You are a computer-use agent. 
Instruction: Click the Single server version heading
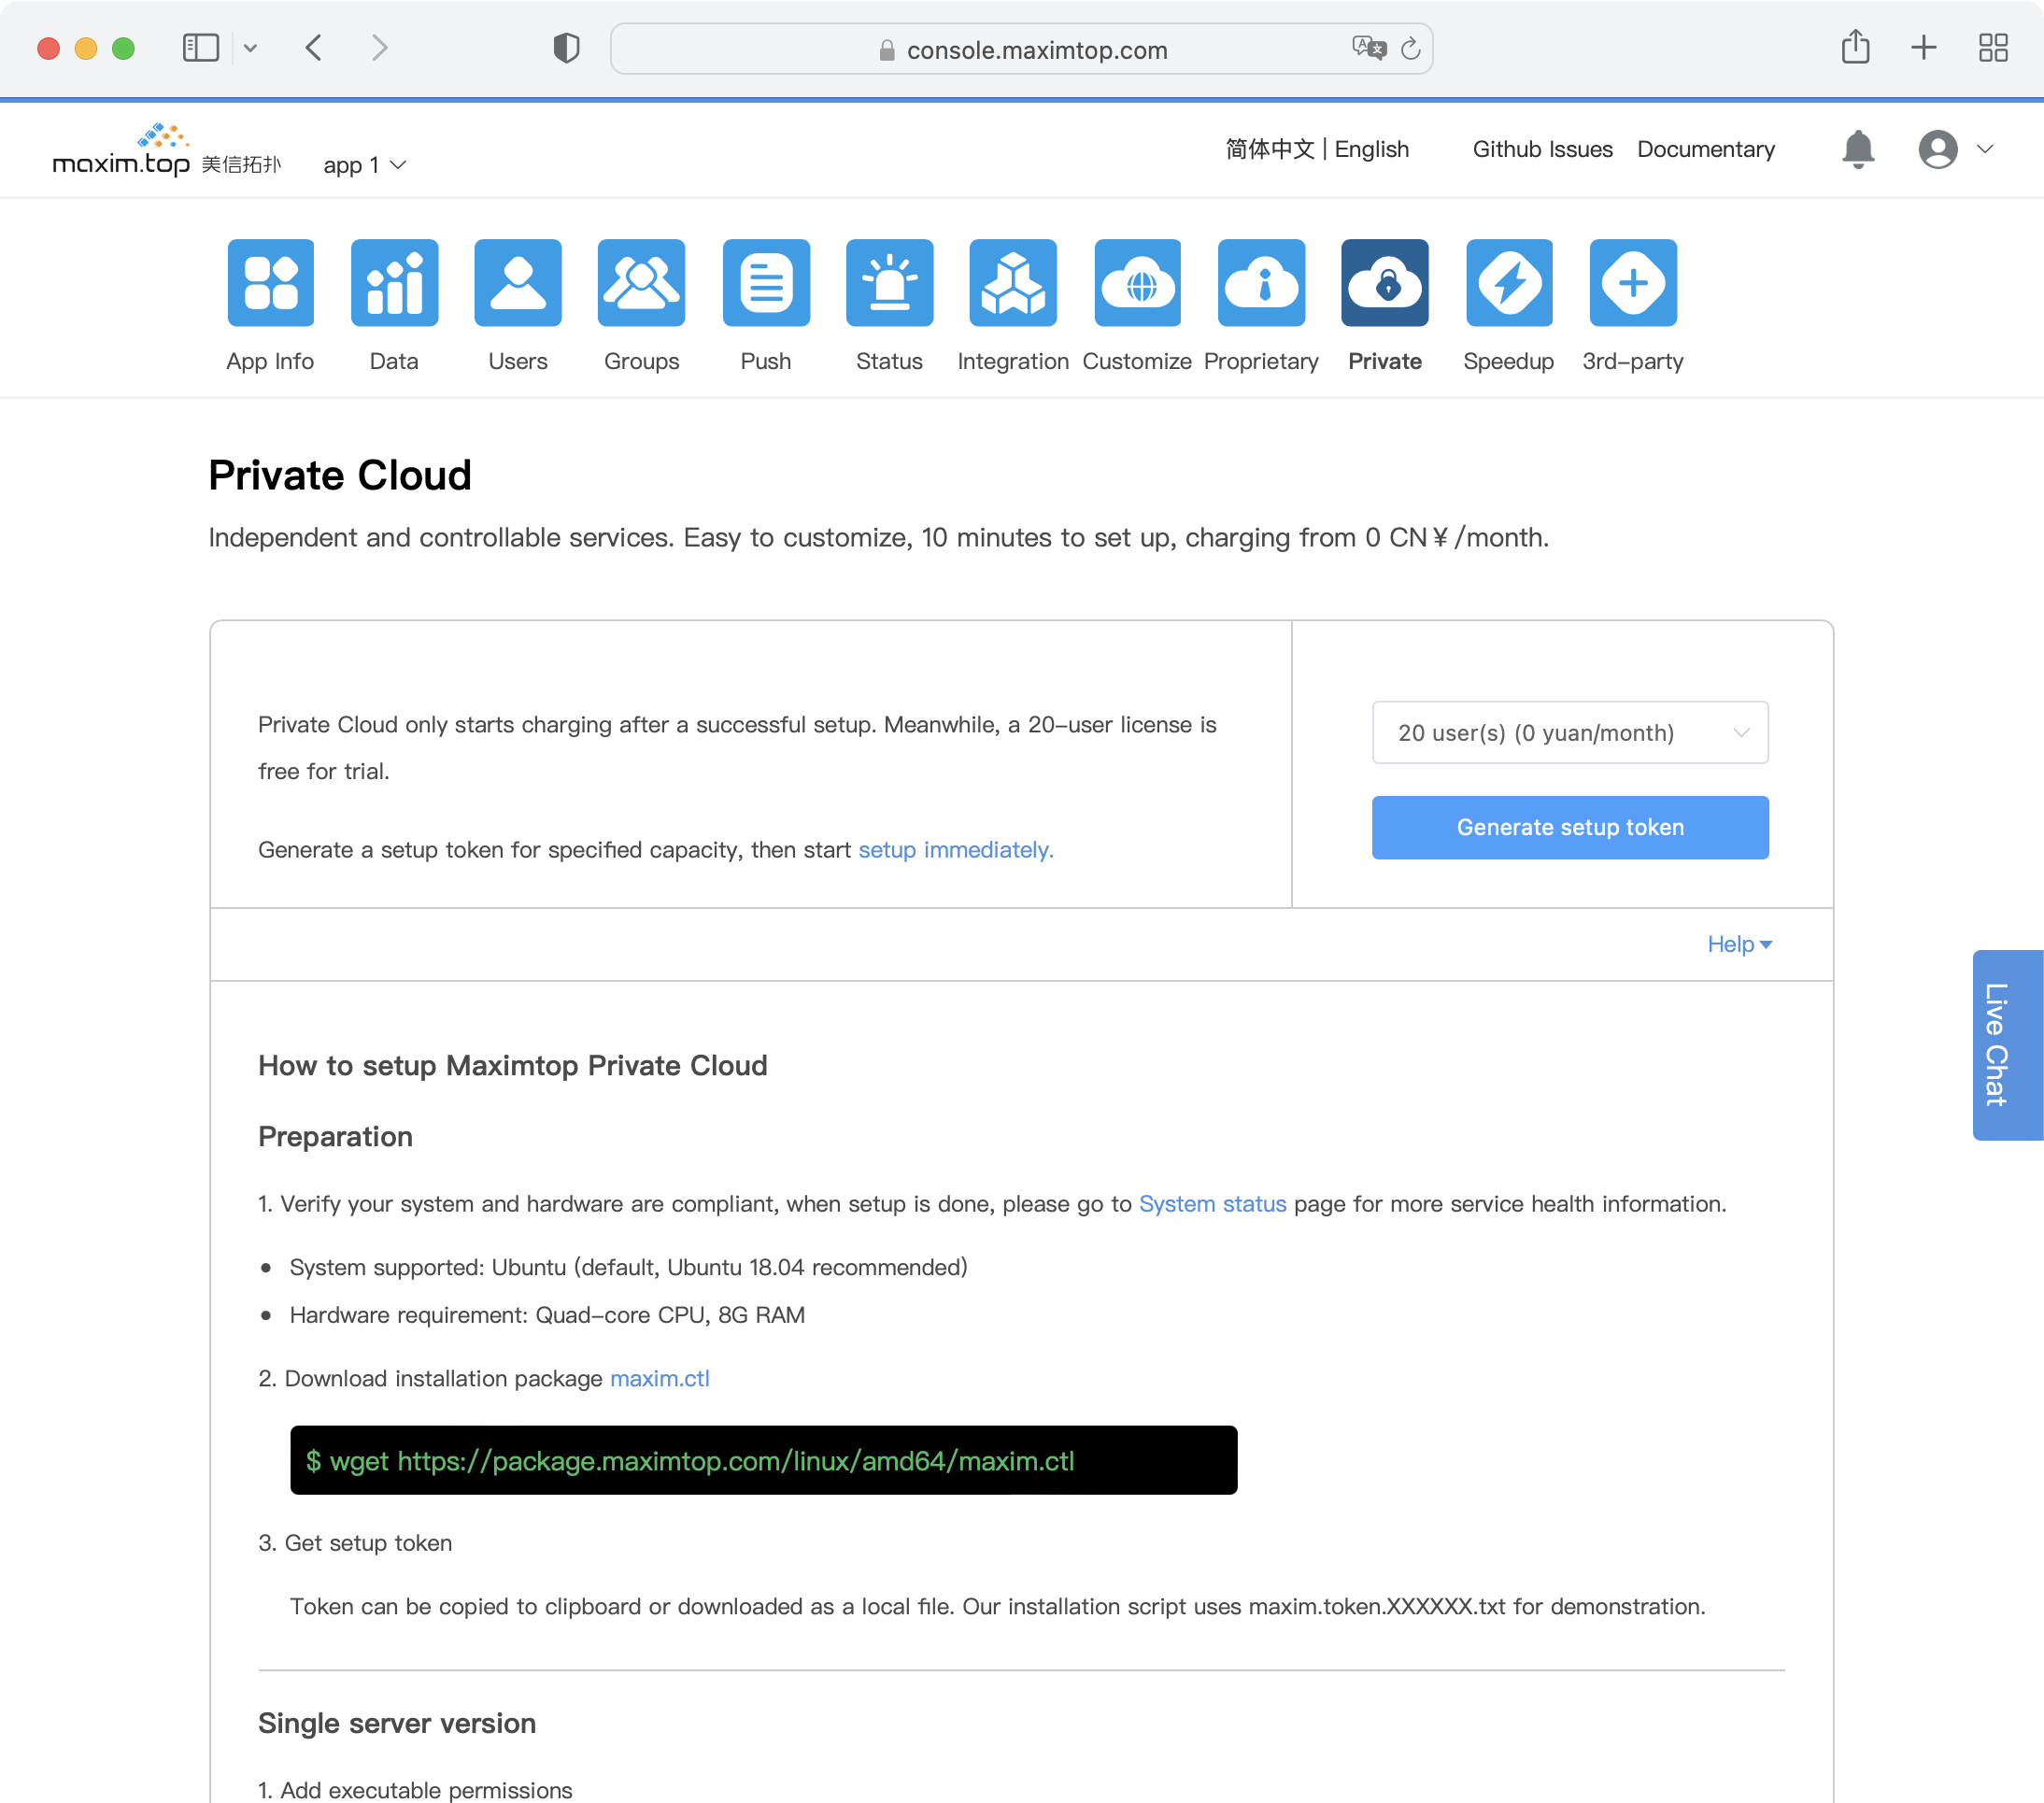coord(397,1723)
